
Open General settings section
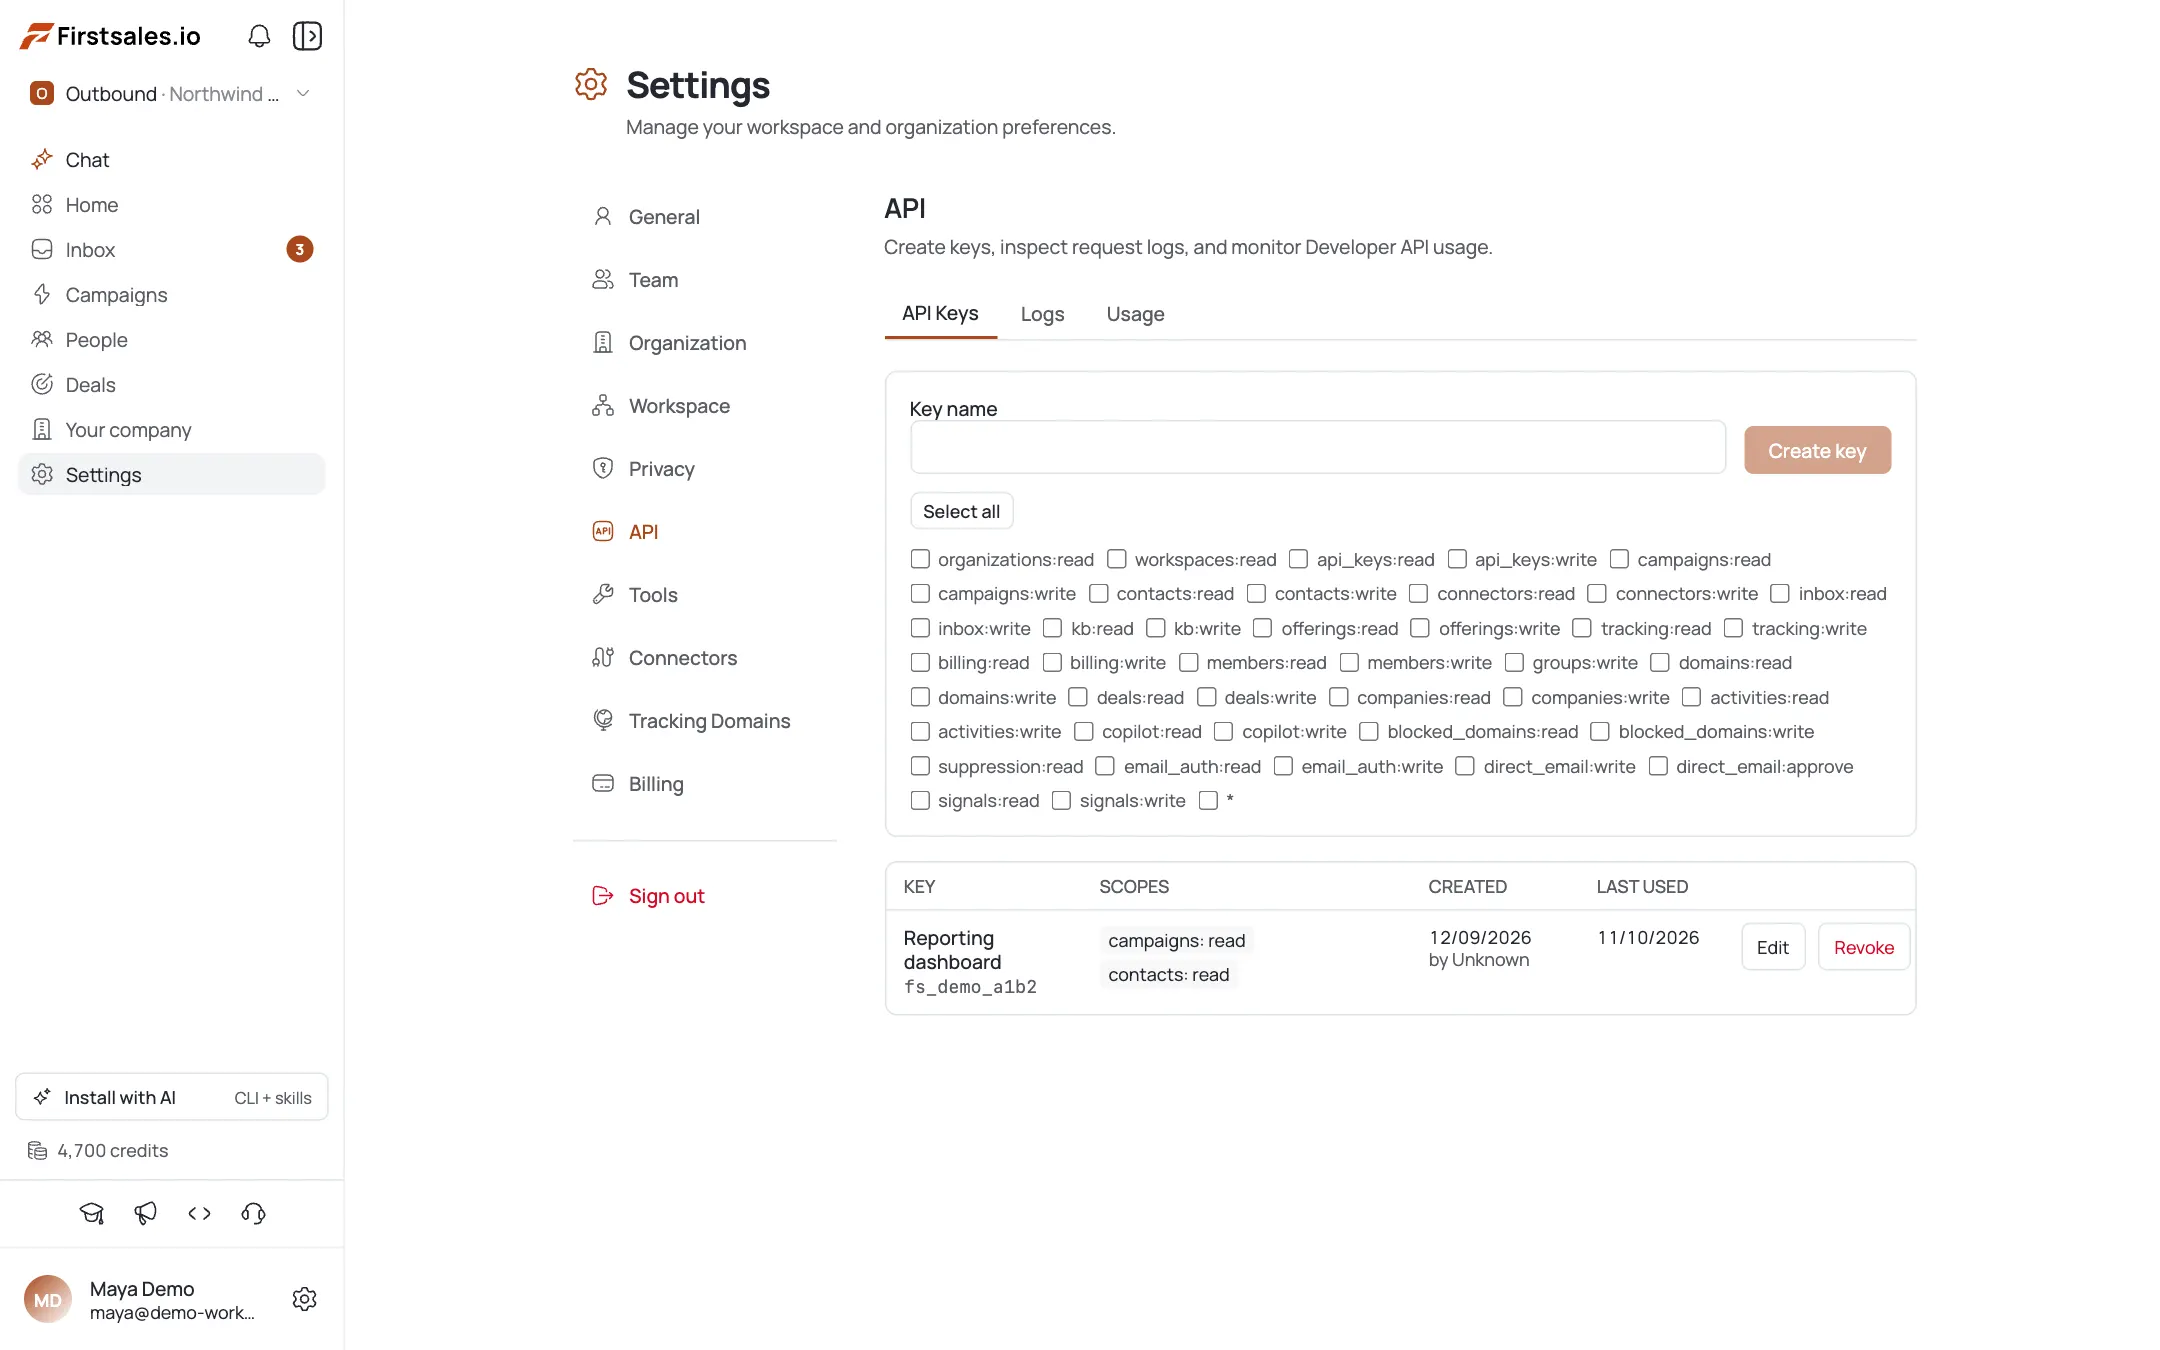click(x=705, y=217)
